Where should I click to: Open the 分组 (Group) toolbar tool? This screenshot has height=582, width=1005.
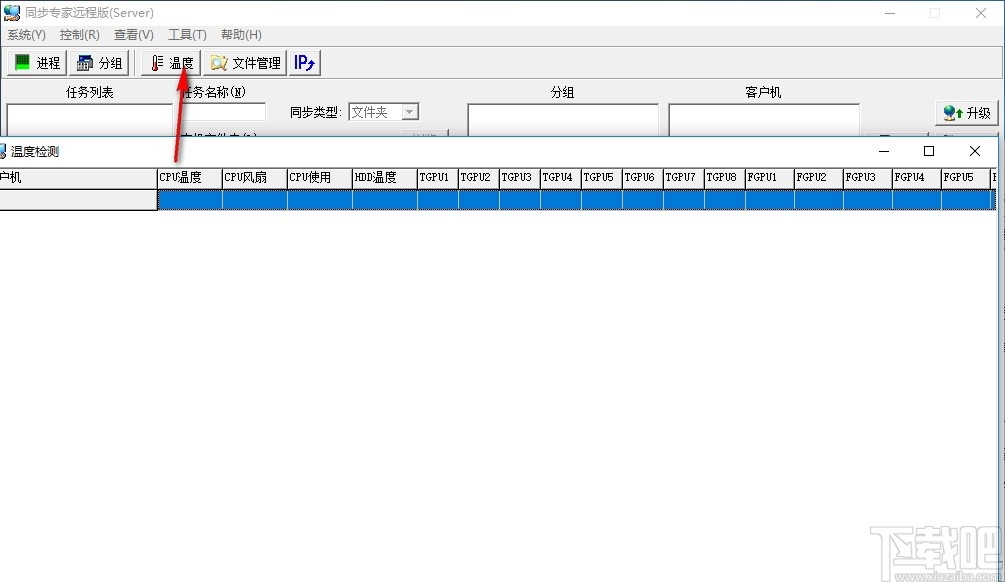[x=99, y=62]
